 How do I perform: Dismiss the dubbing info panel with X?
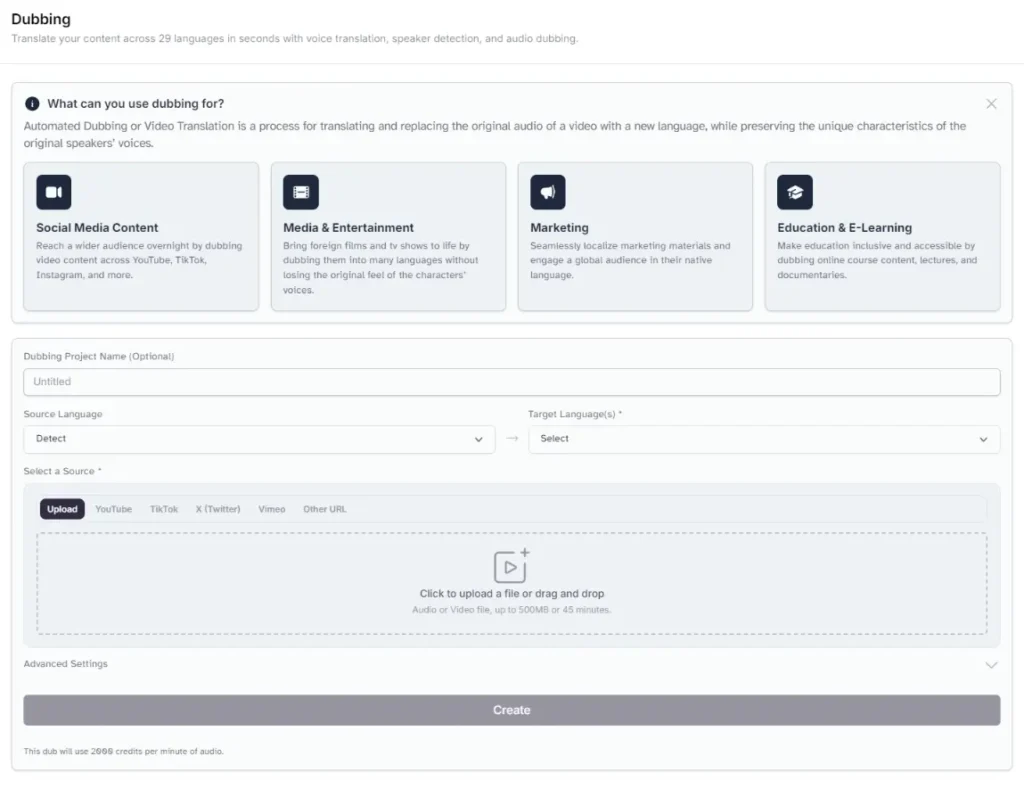[x=991, y=104]
